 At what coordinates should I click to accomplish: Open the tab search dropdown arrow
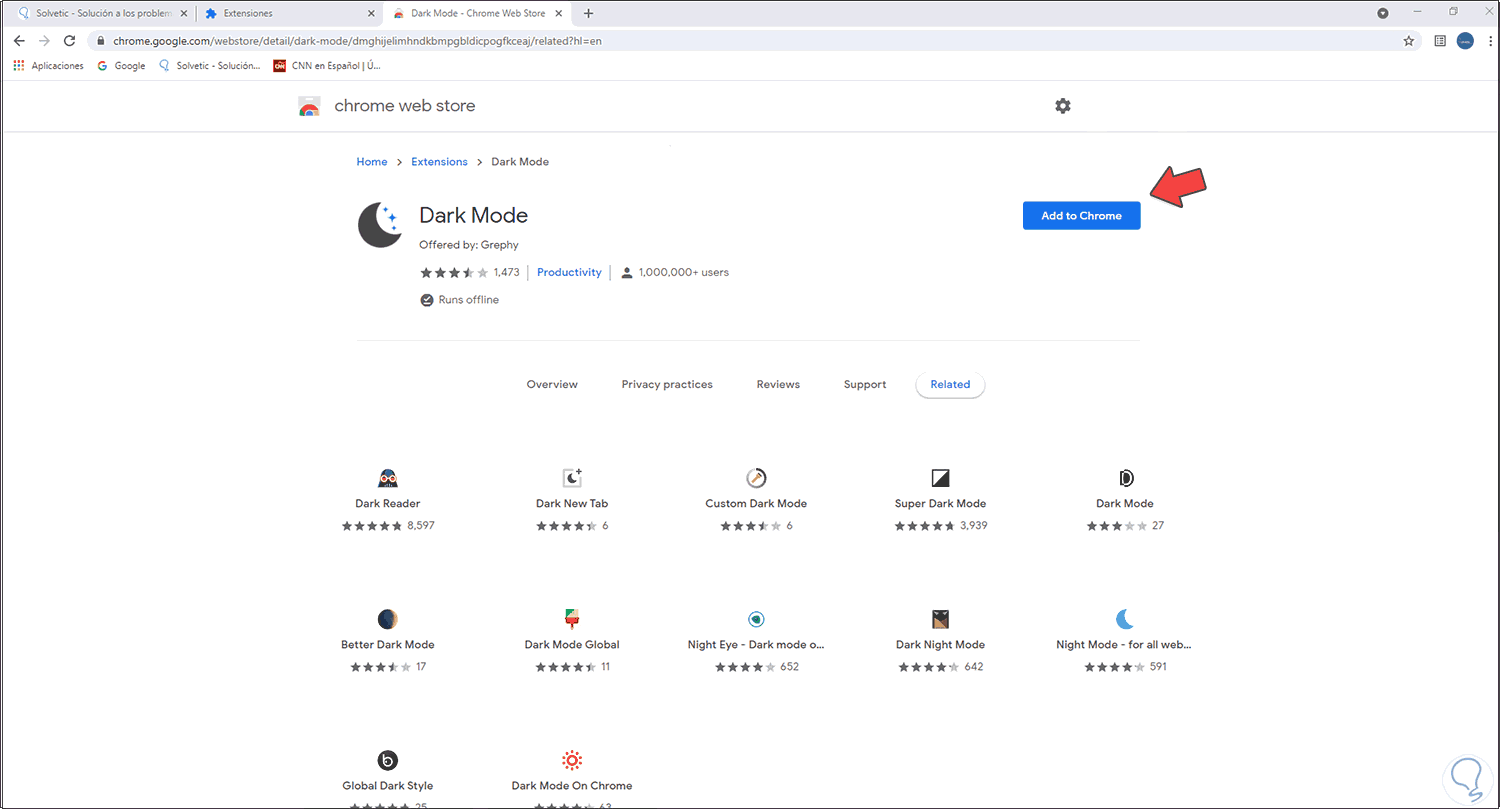tap(1383, 13)
